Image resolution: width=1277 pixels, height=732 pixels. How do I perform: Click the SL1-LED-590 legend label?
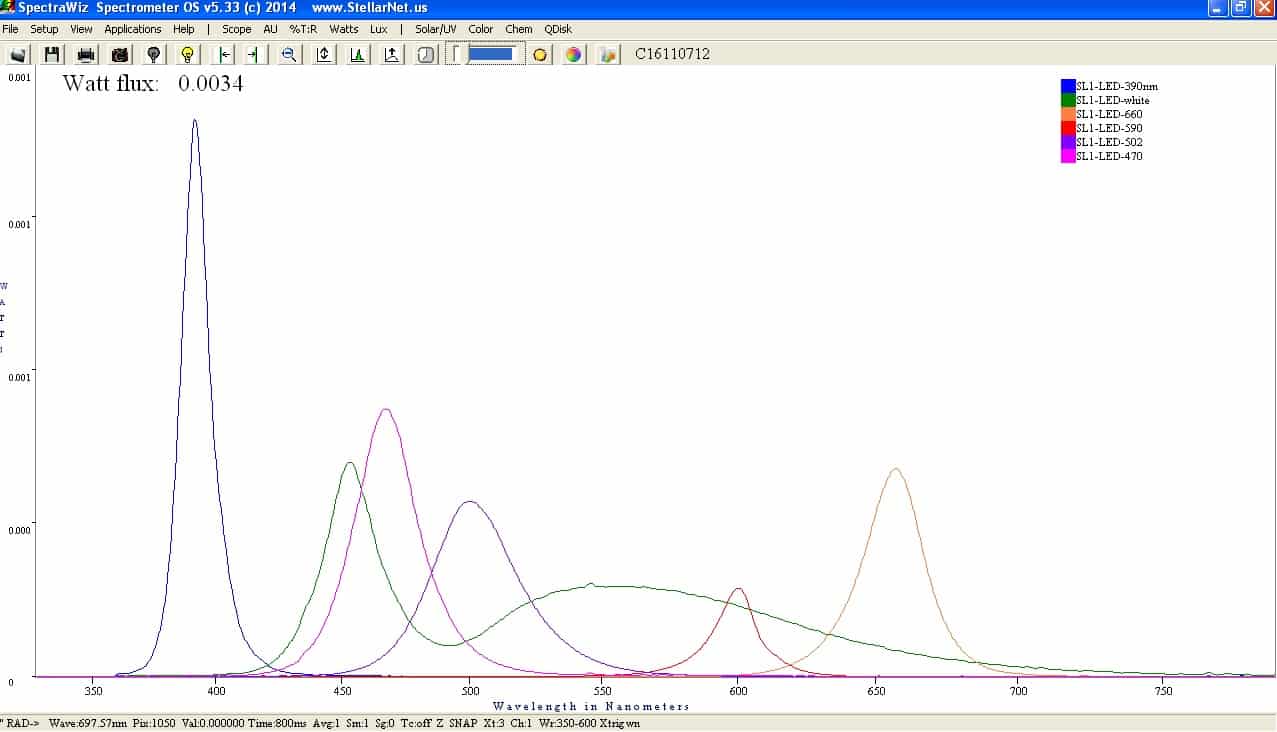(x=1109, y=128)
